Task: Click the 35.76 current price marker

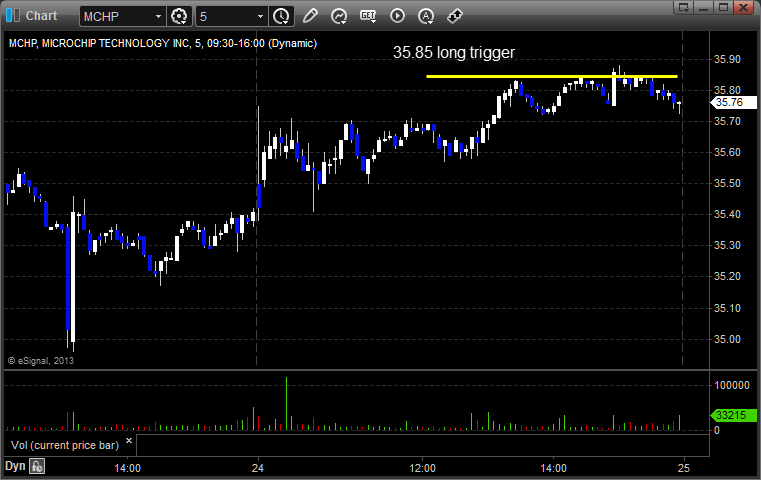Action: [x=733, y=102]
